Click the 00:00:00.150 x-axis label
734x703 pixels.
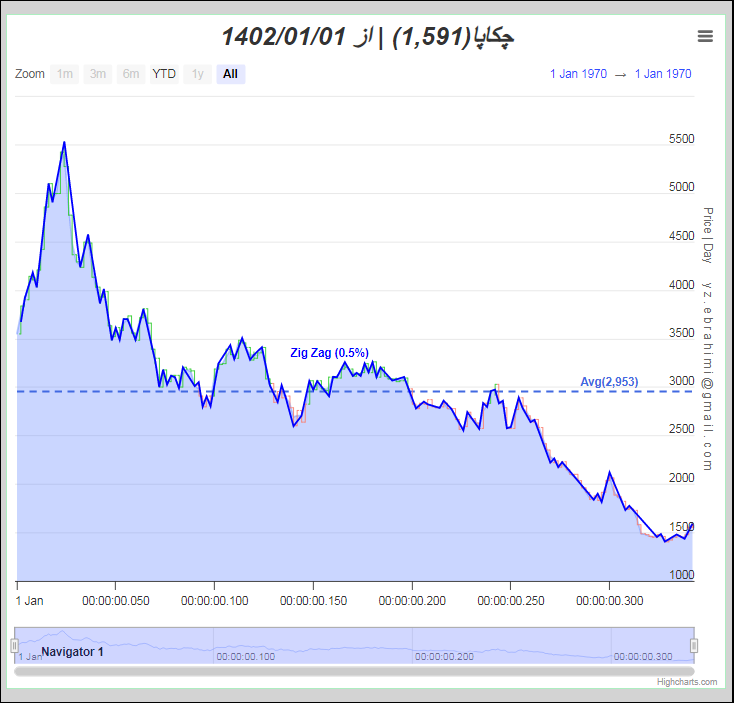313,601
